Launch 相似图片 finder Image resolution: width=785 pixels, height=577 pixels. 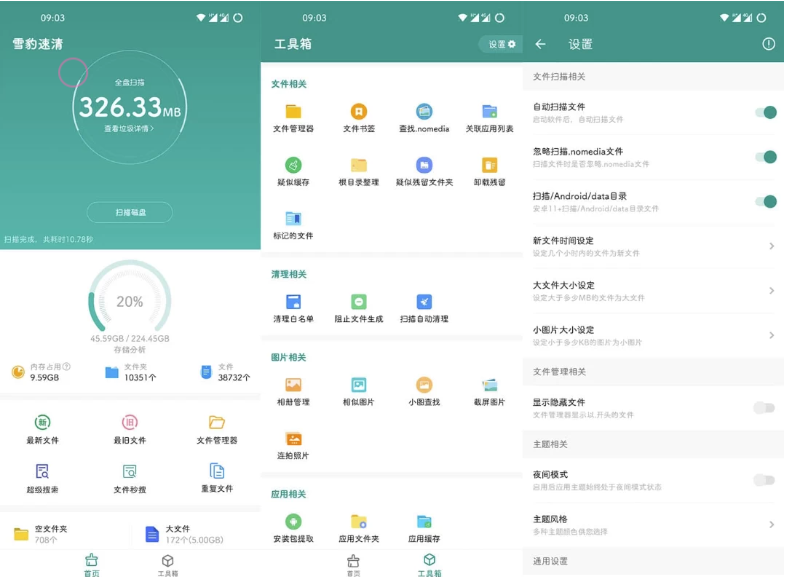point(358,390)
